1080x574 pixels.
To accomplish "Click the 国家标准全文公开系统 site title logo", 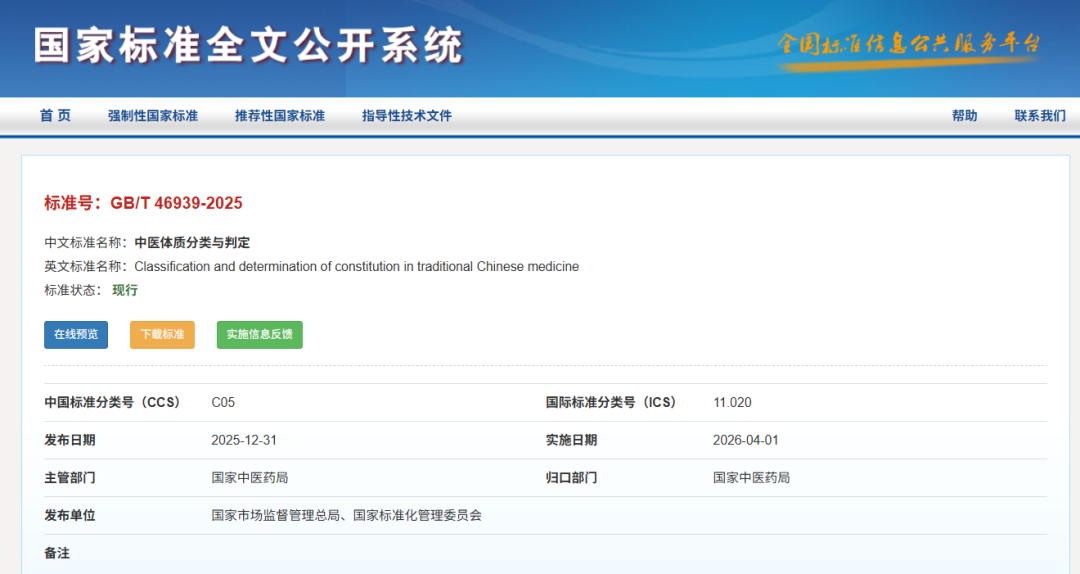I will [x=248, y=46].
